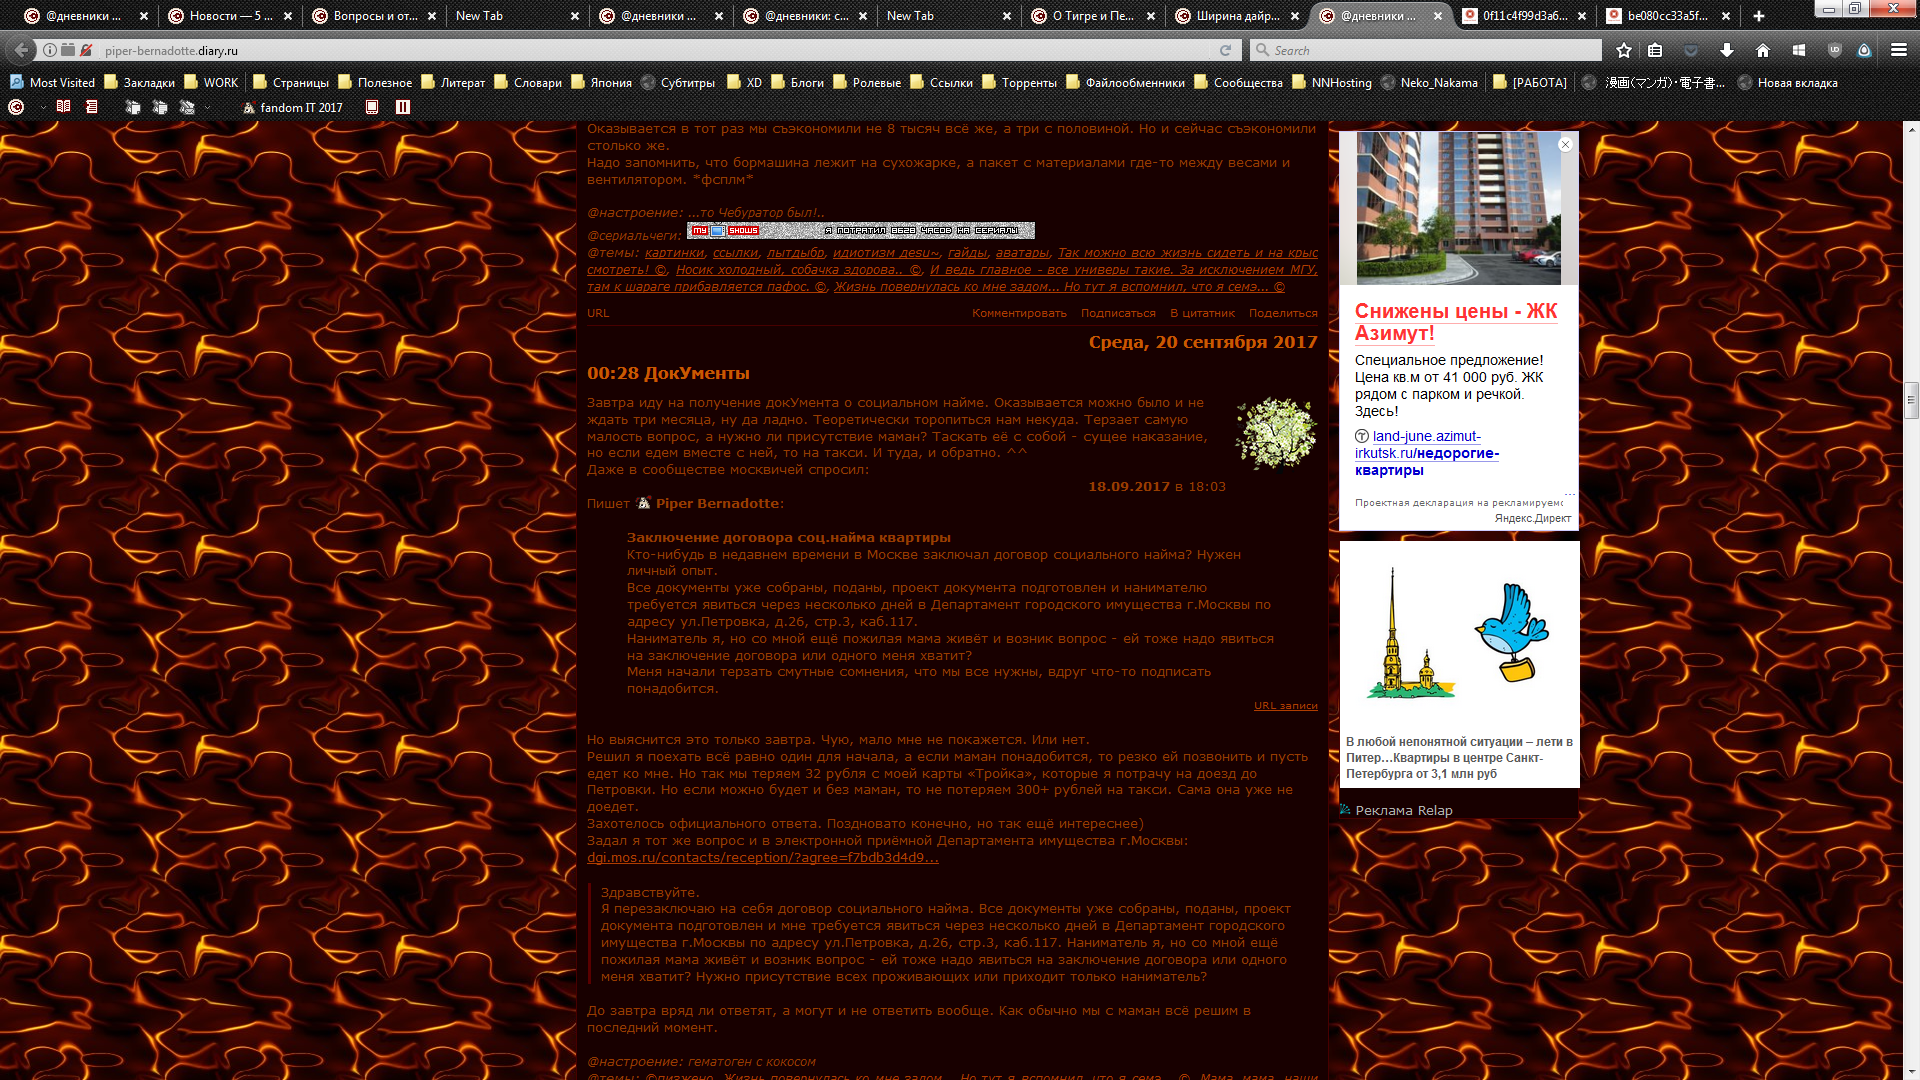Screen dimensions: 1920x1080
Task: Open the fandom IT 2017 bookmark
Action: click(293, 107)
